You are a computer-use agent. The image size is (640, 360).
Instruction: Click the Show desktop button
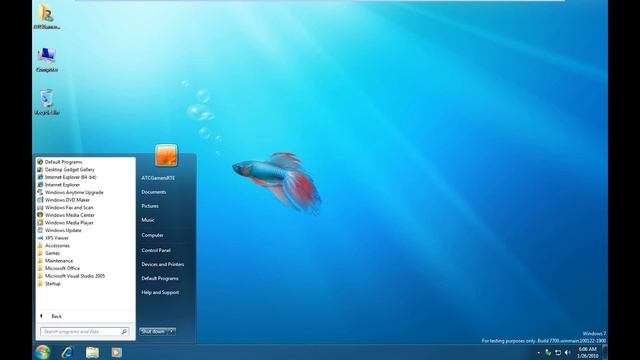[605, 352]
